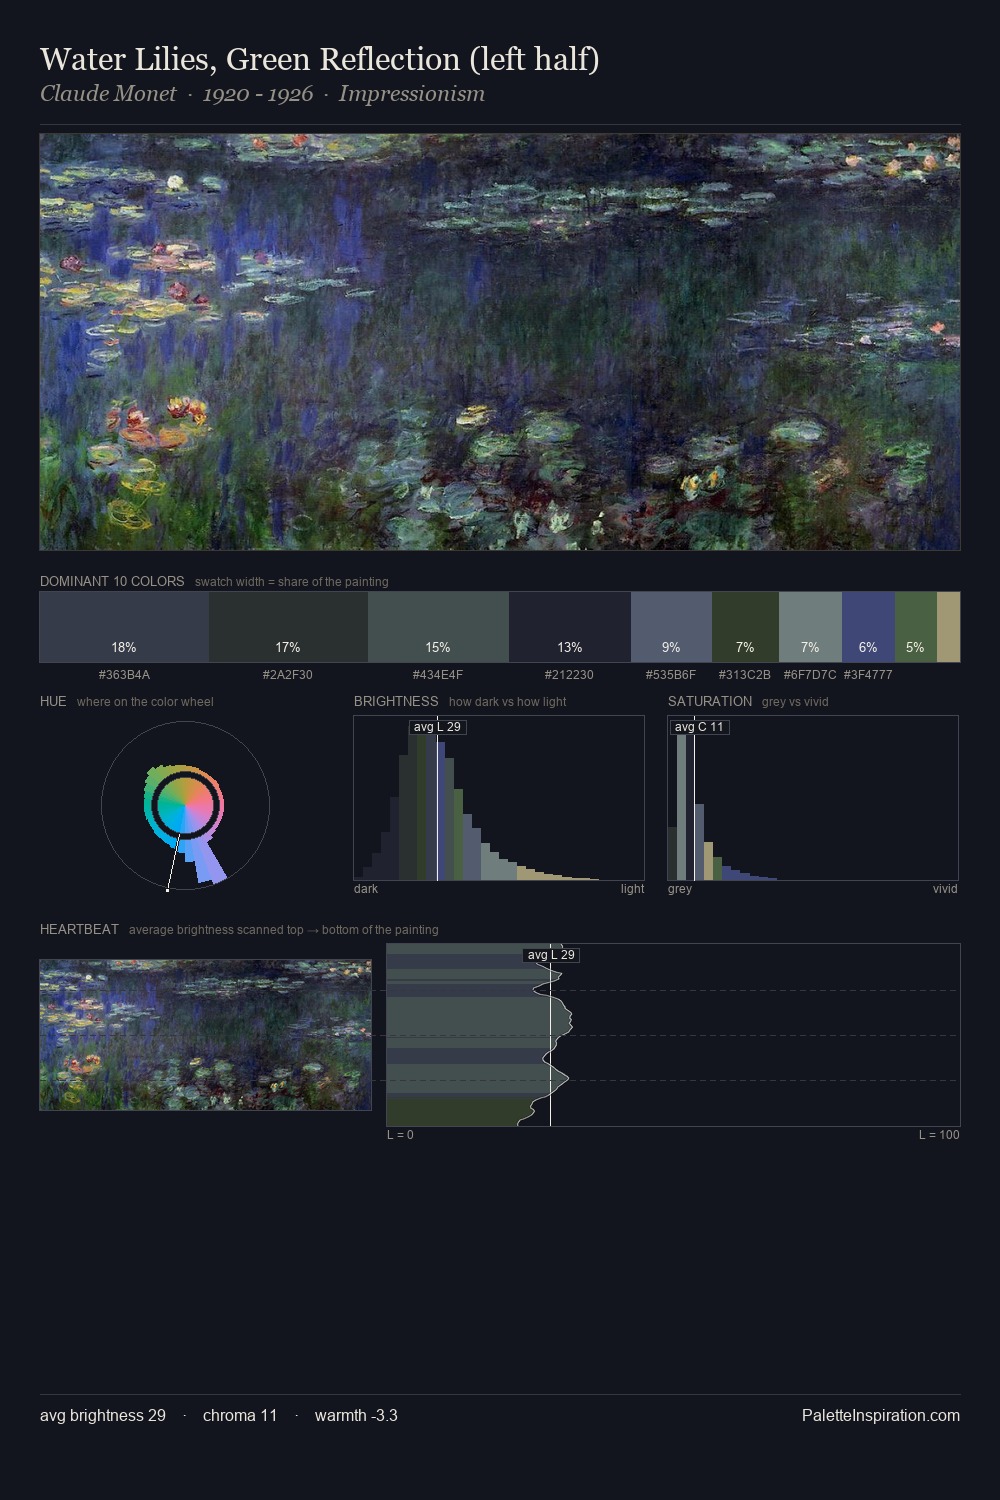Click the footer text 'avg brightness 29'
Screen dimensions: 1000x1500
click(x=103, y=1415)
